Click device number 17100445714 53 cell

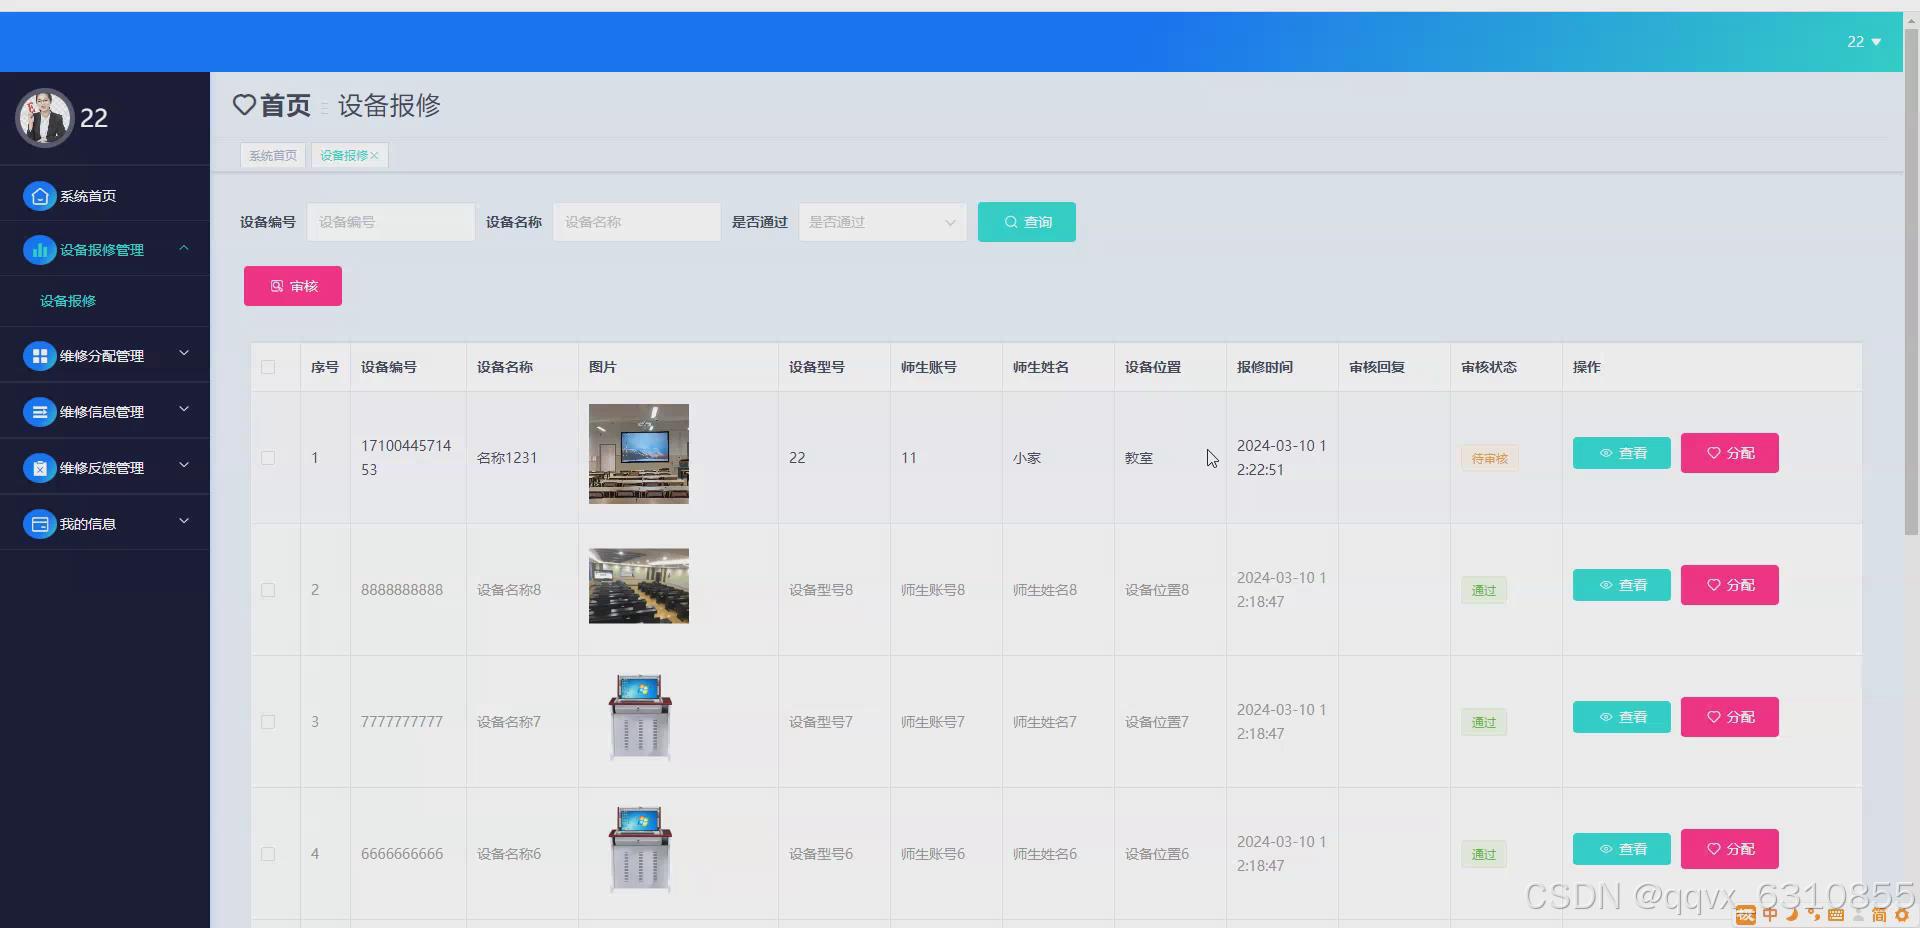(406, 458)
